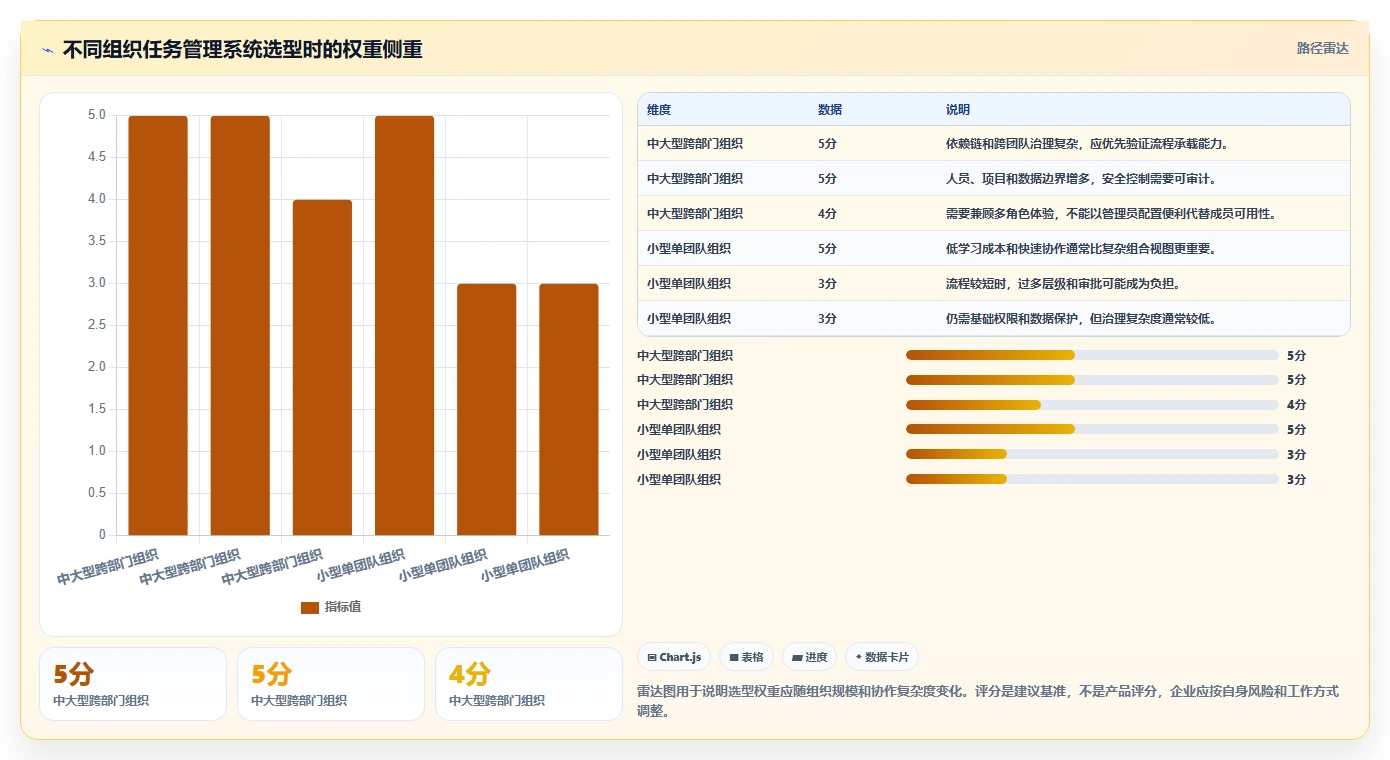Click the 4.5 y-axis label
Viewport: 1390px width, 760px height.
point(96,157)
